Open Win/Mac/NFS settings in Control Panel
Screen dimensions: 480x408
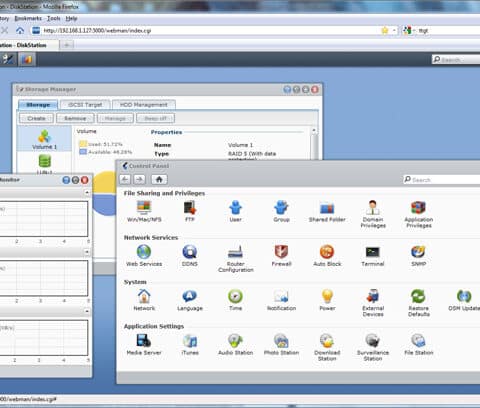144,211
